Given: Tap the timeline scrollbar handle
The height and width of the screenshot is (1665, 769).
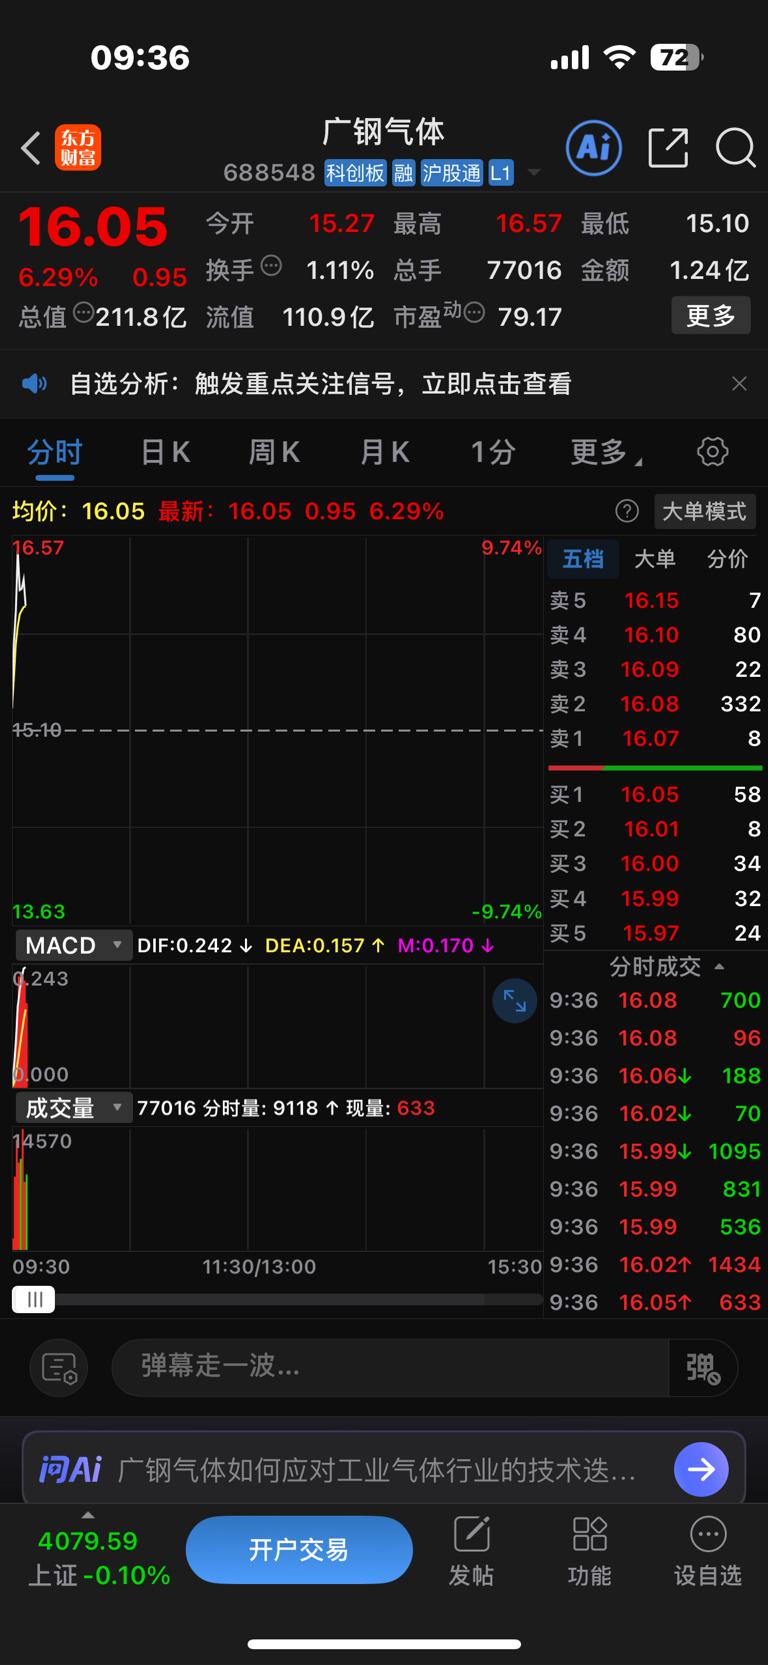Looking at the screenshot, I should 34,1300.
